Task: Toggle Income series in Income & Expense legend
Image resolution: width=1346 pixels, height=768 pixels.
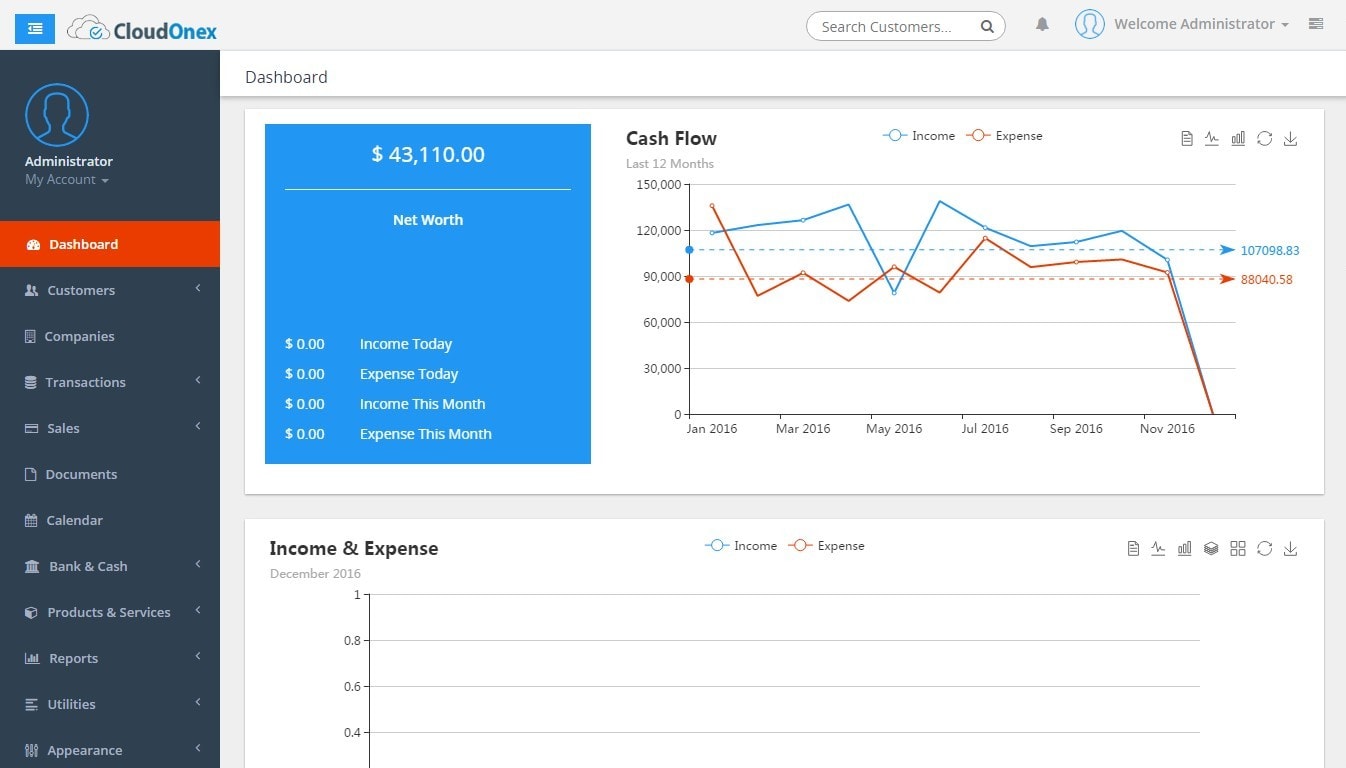Action: click(x=740, y=546)
